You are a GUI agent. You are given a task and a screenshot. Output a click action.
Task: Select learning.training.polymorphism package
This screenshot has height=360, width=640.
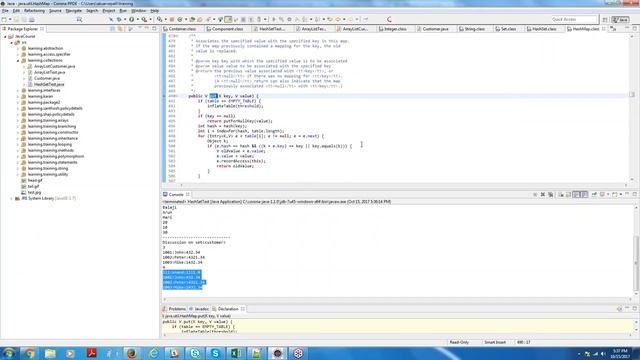[x=56, y=156]
